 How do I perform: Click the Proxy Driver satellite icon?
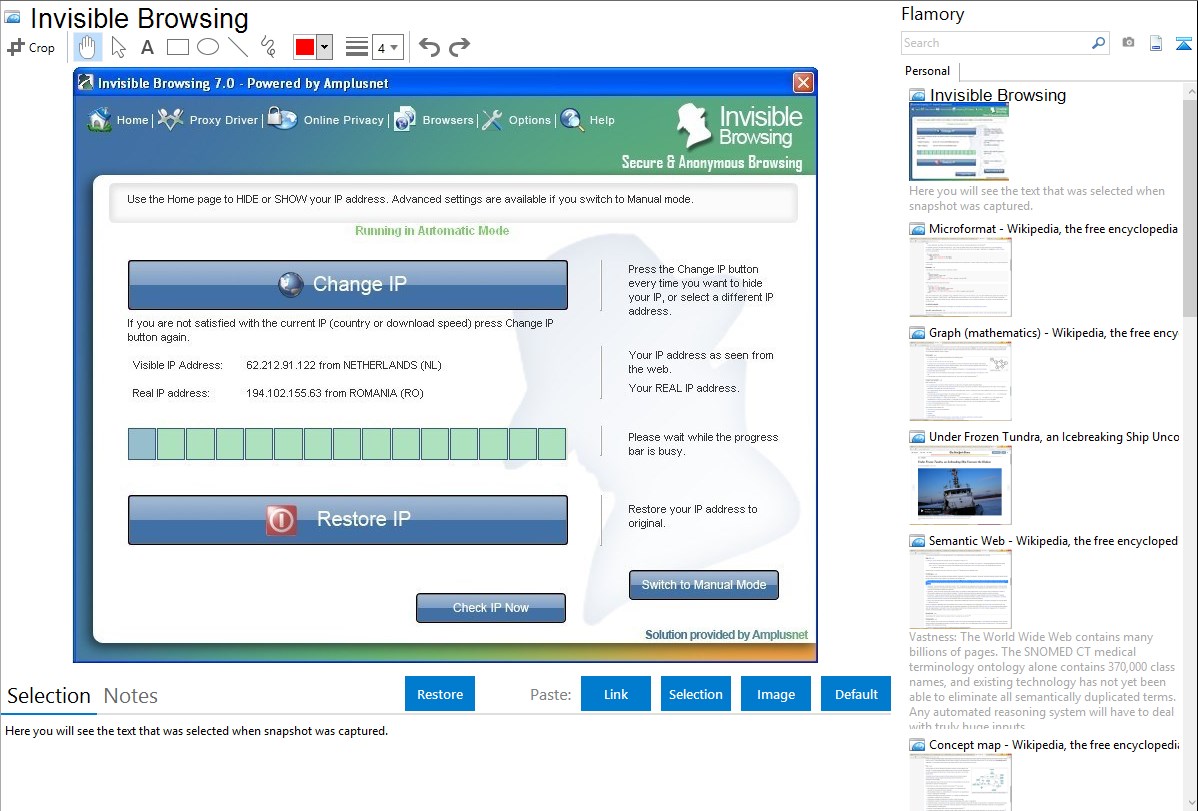[171, 119]
